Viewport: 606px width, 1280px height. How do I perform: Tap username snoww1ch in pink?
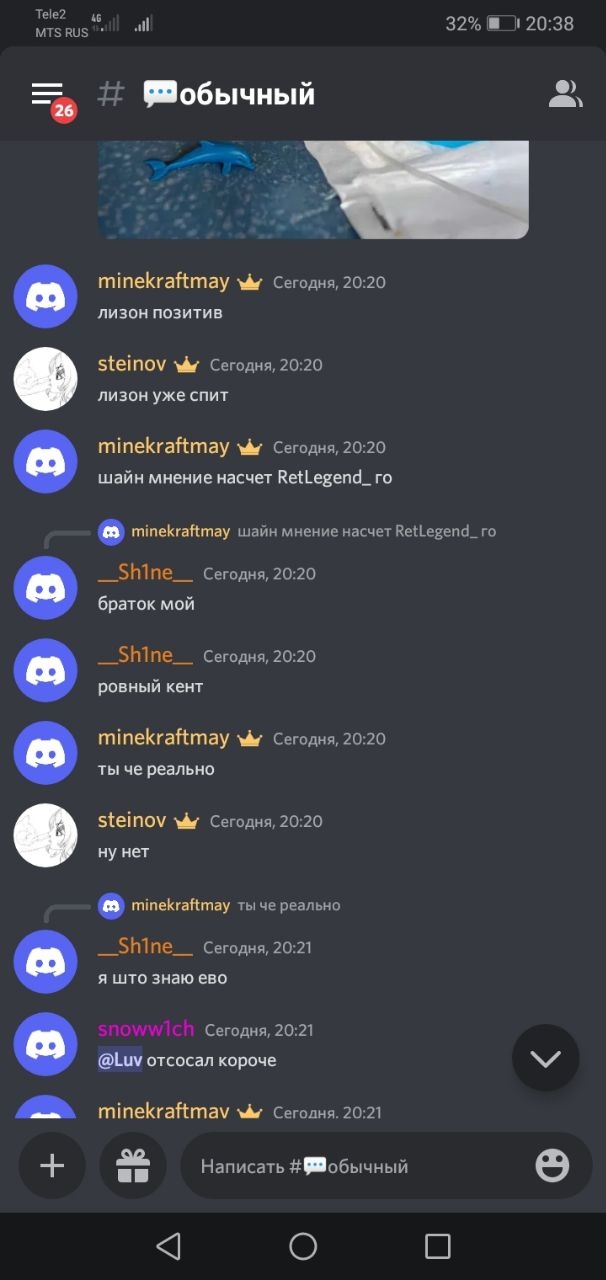pos(146,1029)
